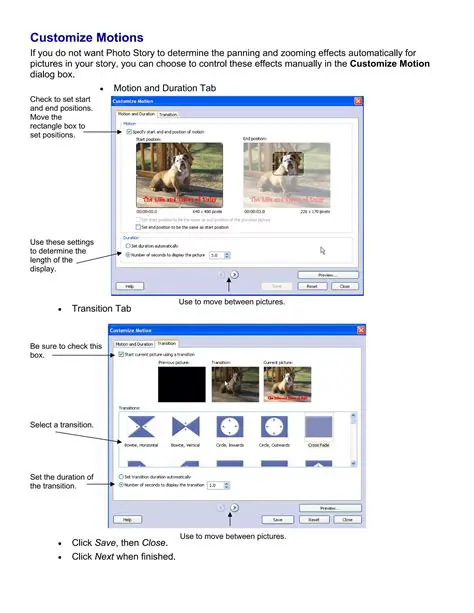Check Set start position same as previous picture's end
Image resolution: width=474 pixels, height=613 pixels.
click(138, 220)
